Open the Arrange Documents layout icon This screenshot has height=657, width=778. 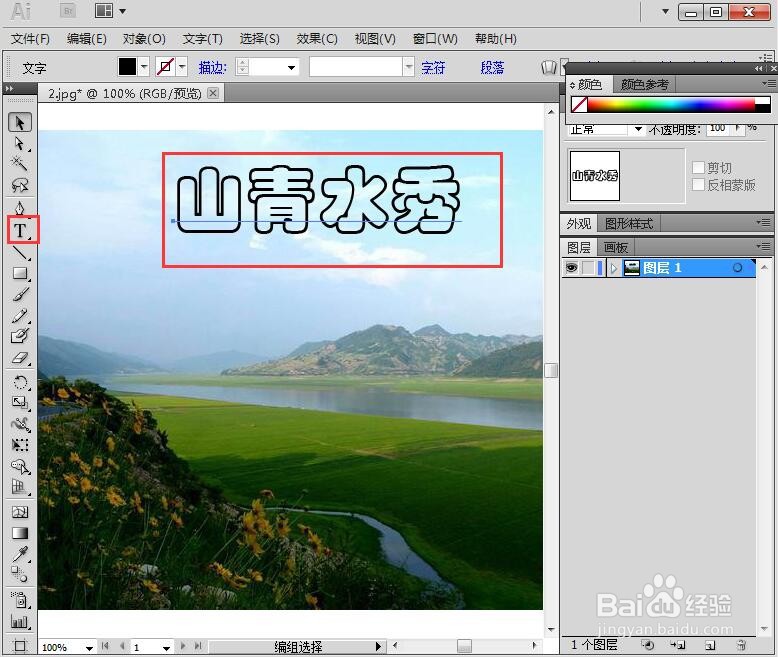click(x=104, y=11)
